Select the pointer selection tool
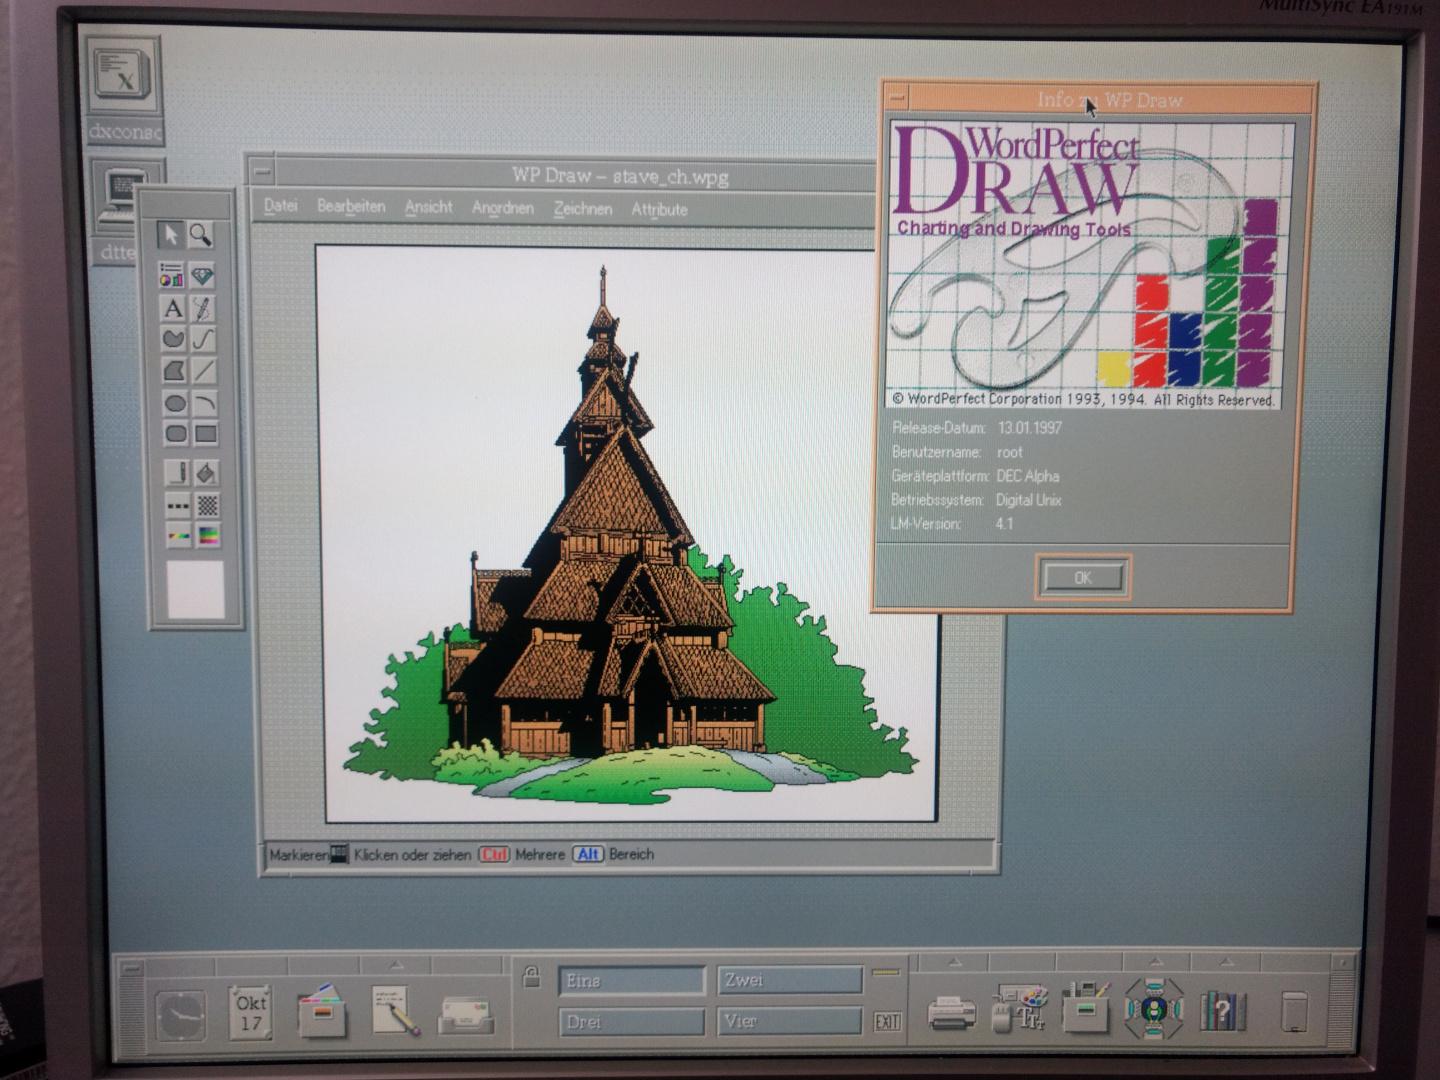Screen dimensions: 1440x1080 pyautogui.click(x=171, y=235)
